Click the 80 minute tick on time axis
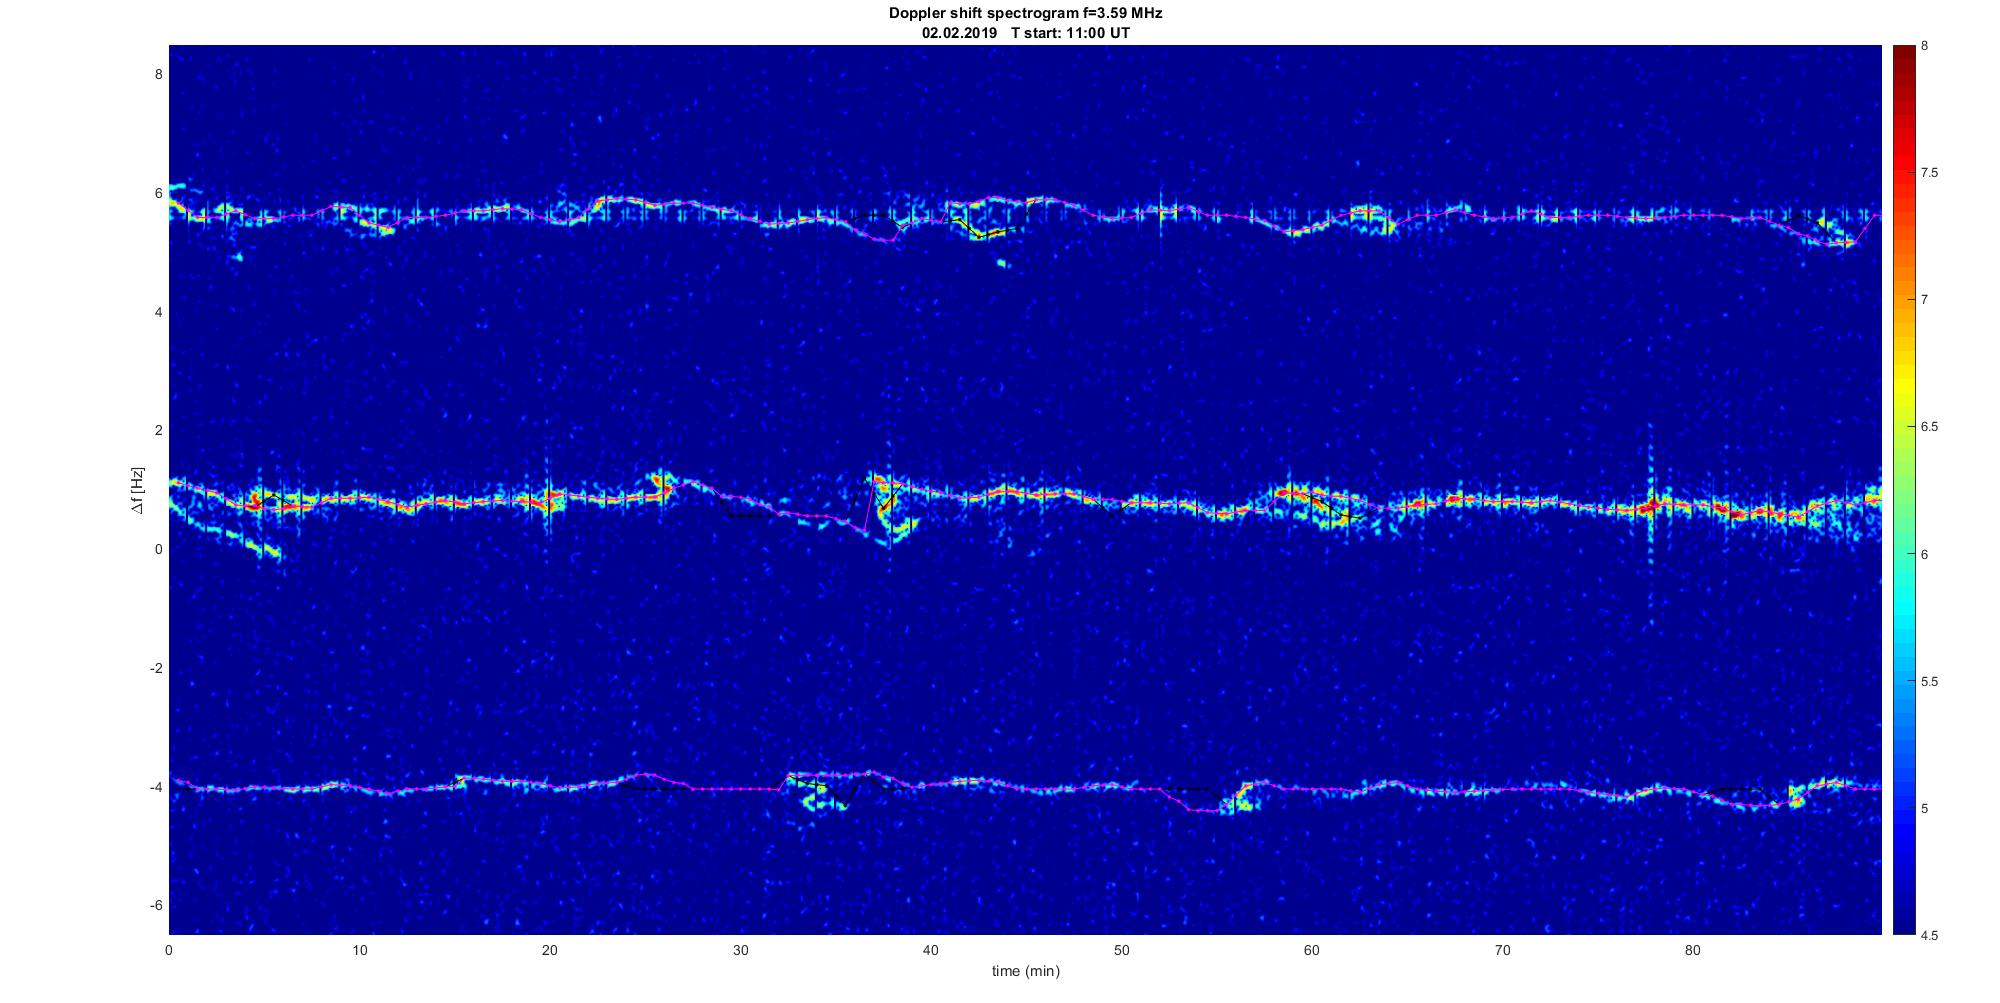Screen dimensions: 2000x1003 point(1692,950)
